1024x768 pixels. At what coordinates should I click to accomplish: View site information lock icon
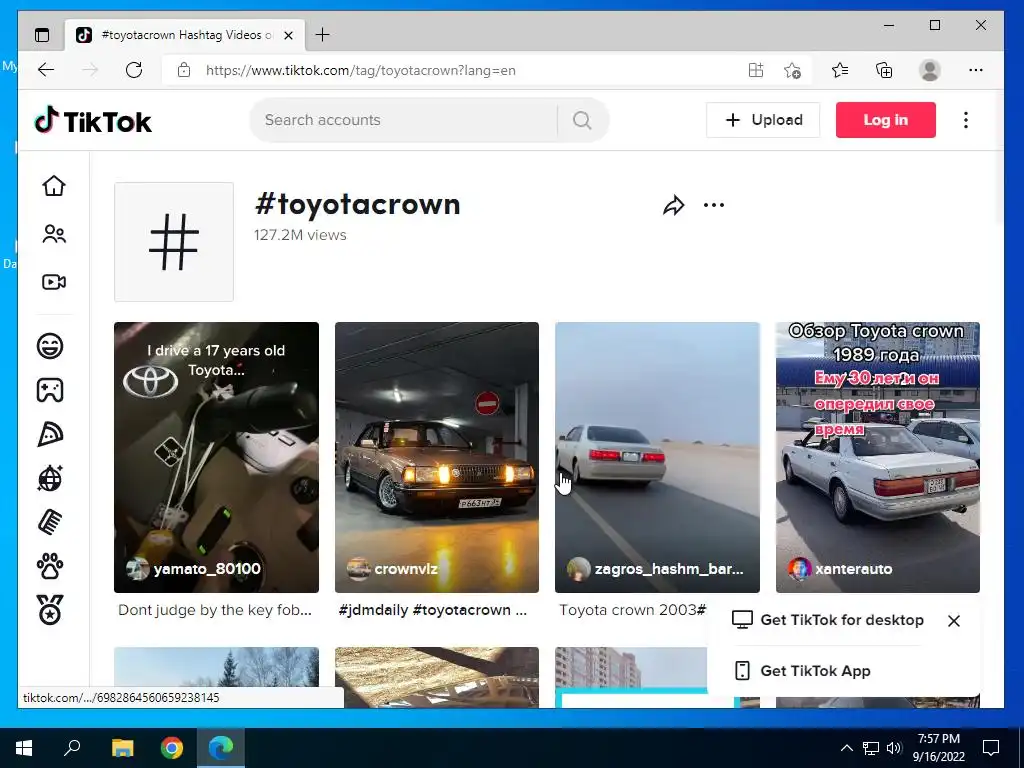[184, 70]
